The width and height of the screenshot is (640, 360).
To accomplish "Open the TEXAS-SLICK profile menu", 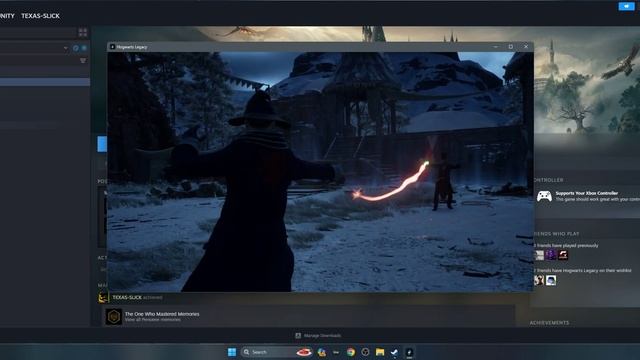I will click(40, 16).
